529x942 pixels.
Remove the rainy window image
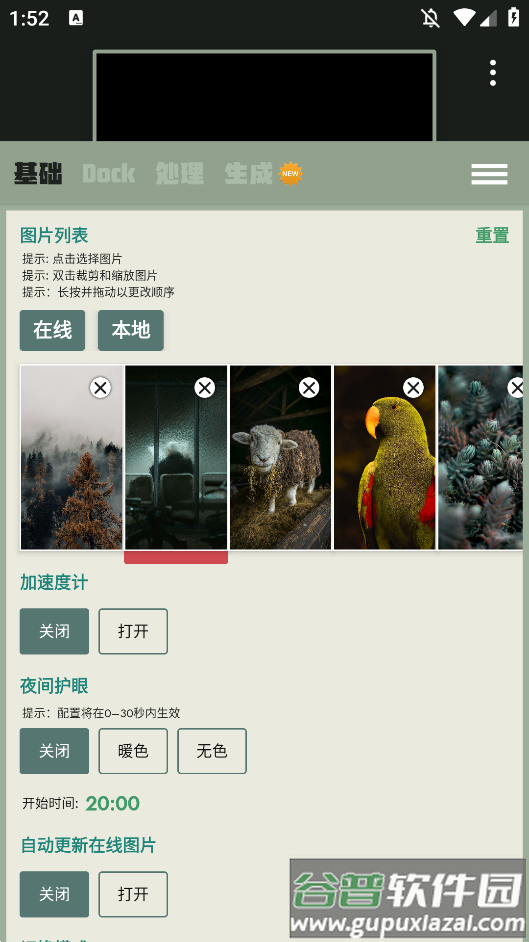205,387
